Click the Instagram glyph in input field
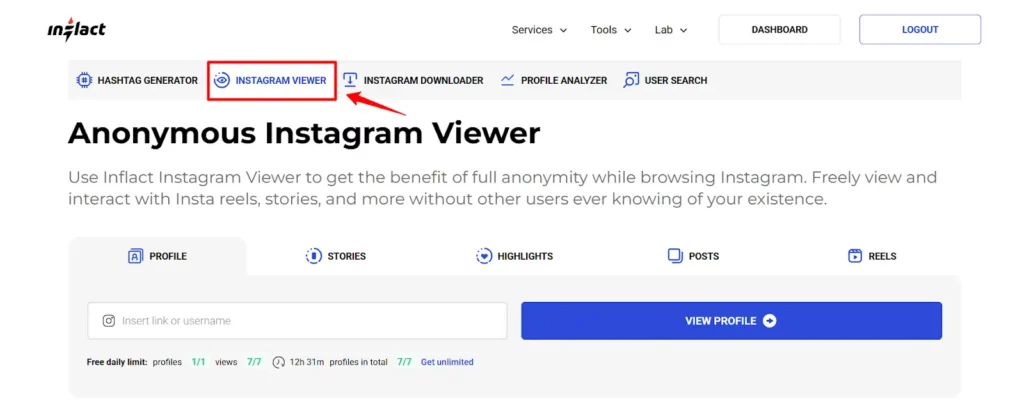The height and width of the screenshot is (410, 1024). [x=109, y=321]
